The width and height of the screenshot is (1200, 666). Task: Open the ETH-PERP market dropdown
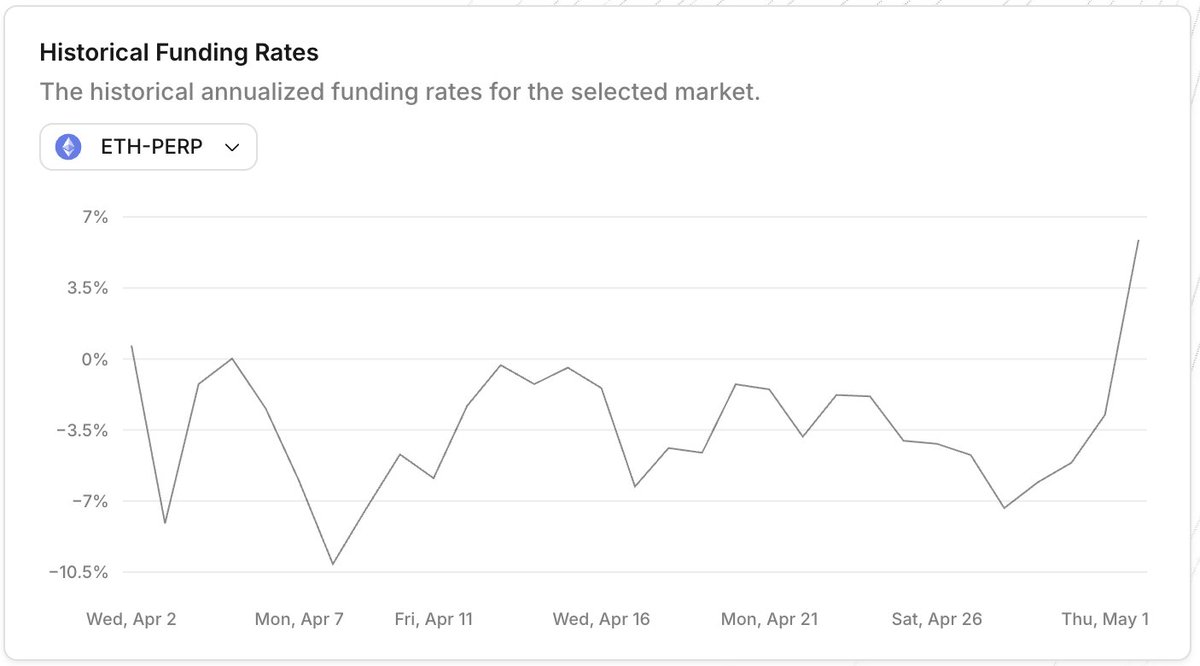click(x=148, y=147)
